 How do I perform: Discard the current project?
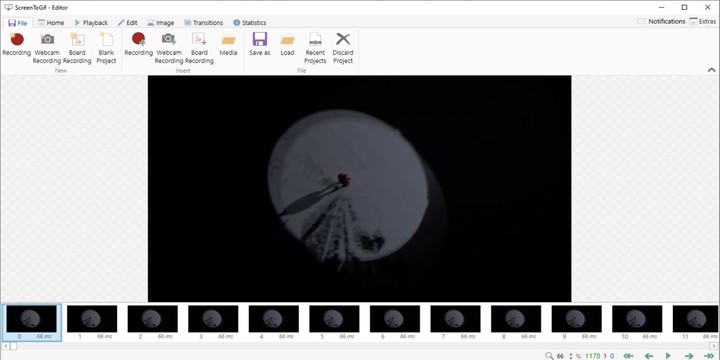click(x=343, y=48)
